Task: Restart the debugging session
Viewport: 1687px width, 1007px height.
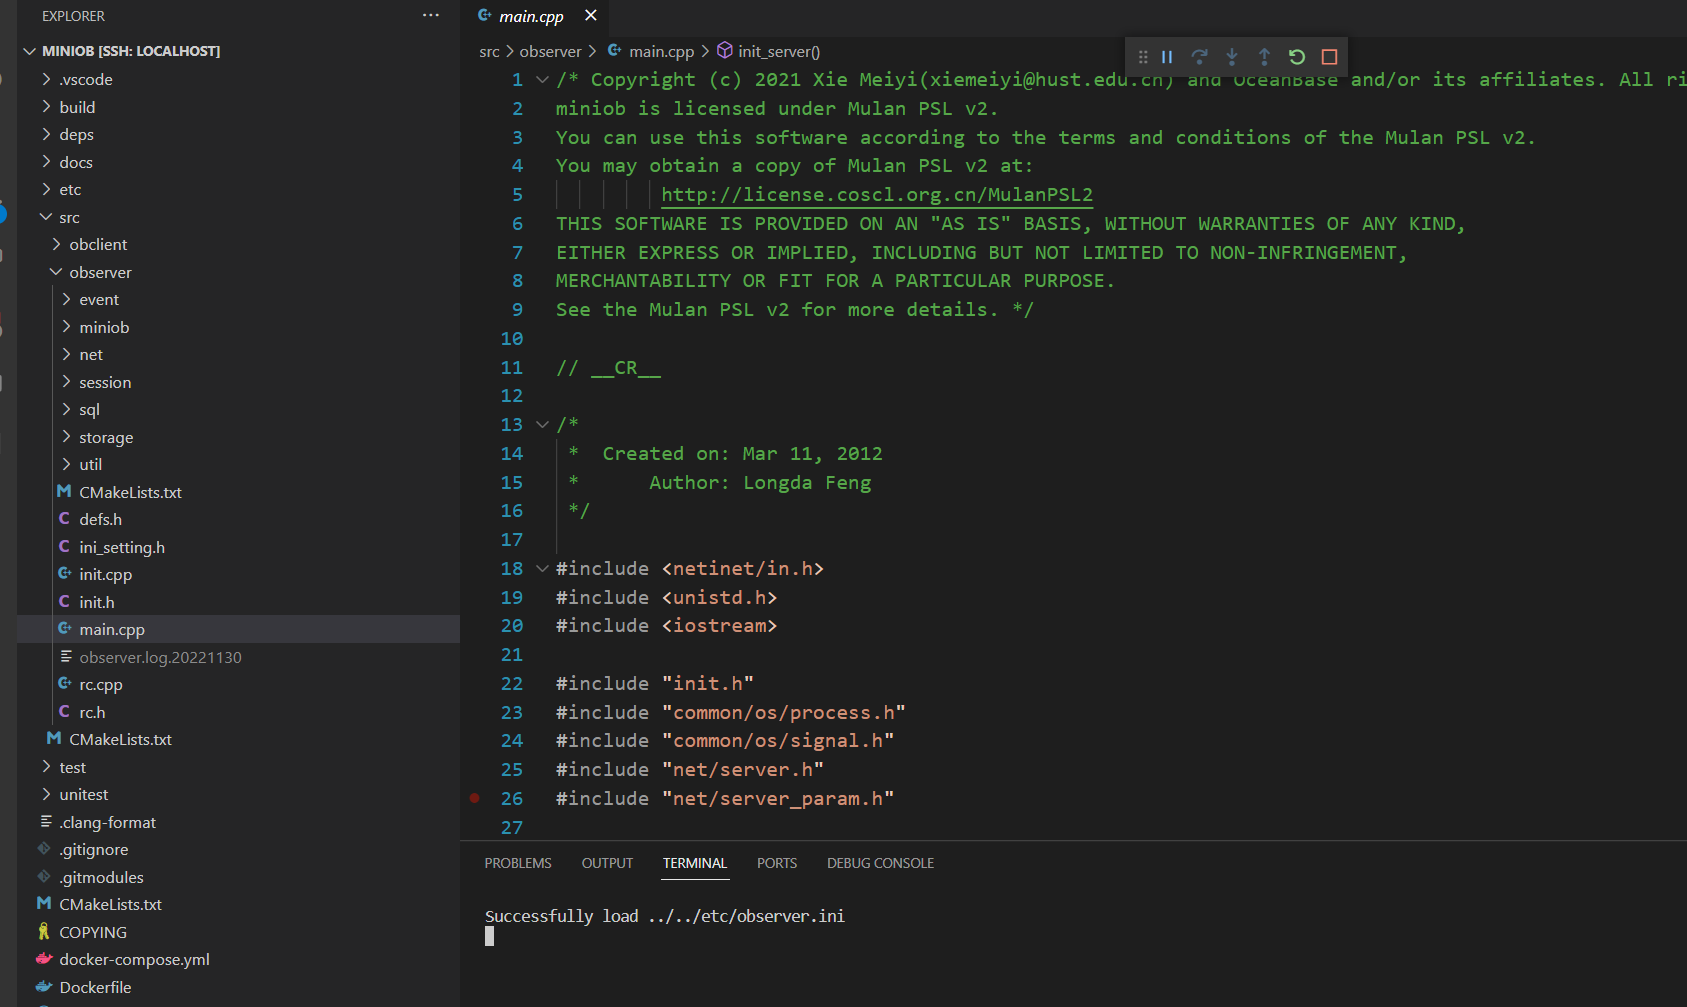Action: pos(1297,57)
